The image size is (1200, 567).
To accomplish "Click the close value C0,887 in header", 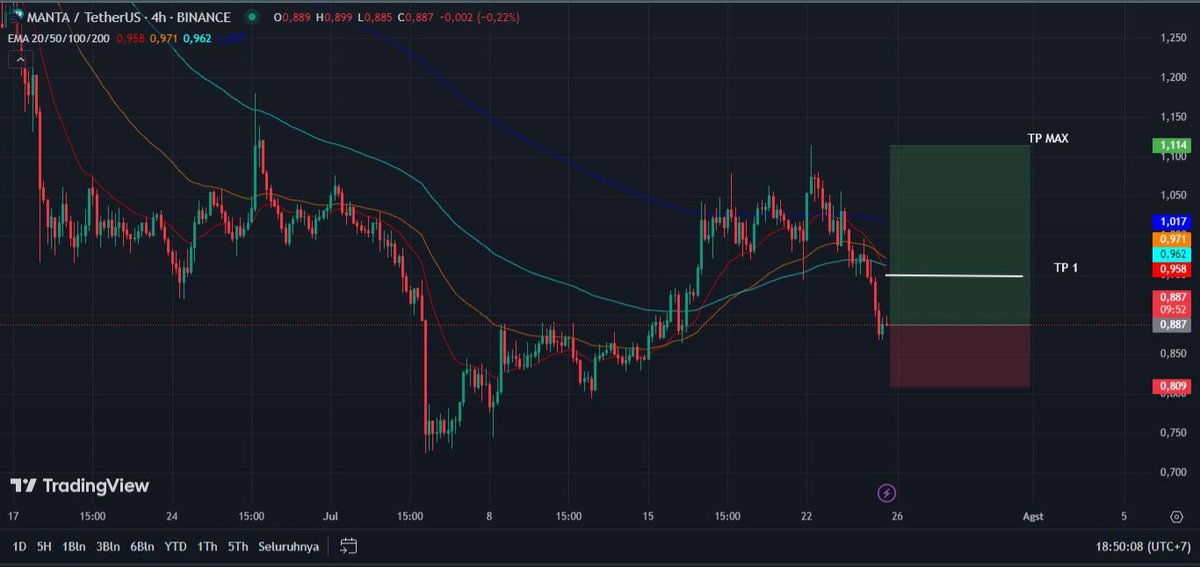I will (417, 18).
